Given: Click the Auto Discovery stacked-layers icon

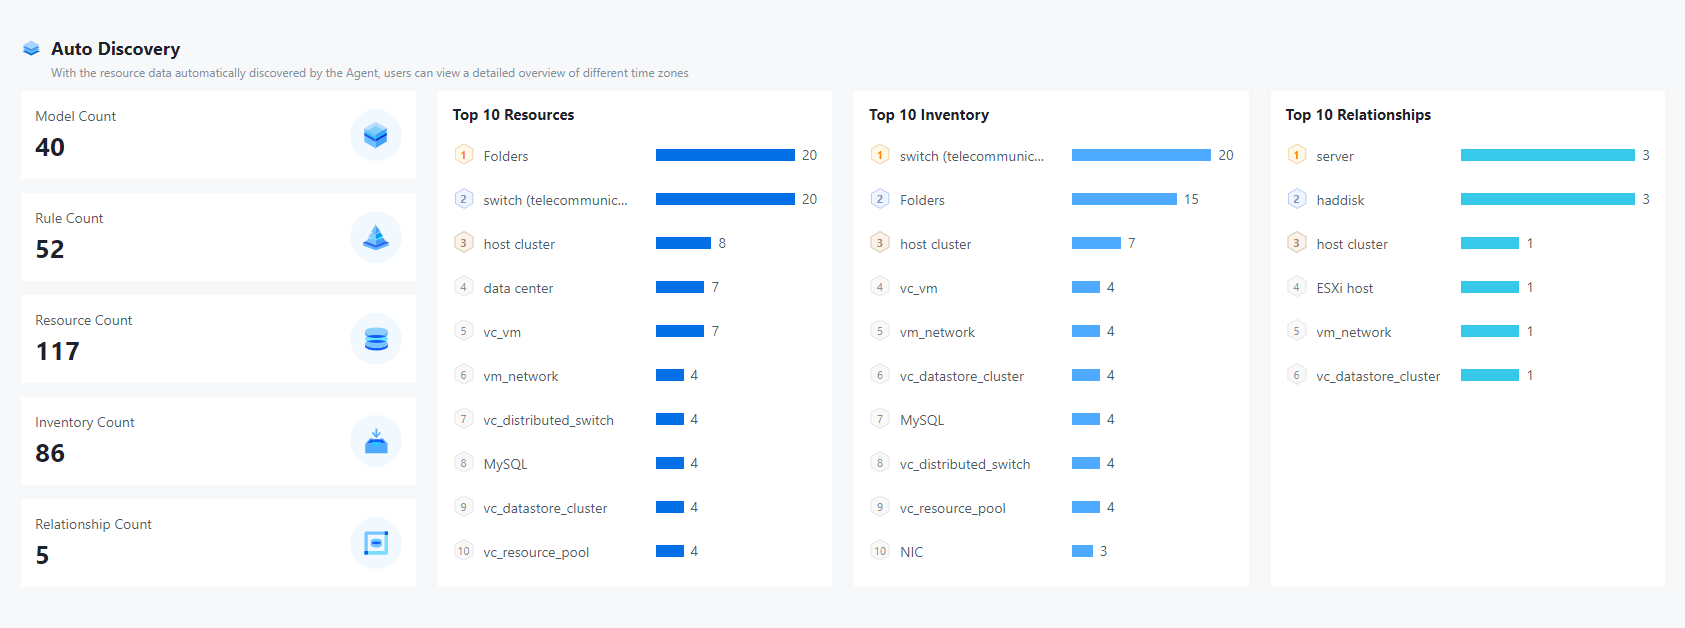Looking at the screenshot, I should pos(31,48).
